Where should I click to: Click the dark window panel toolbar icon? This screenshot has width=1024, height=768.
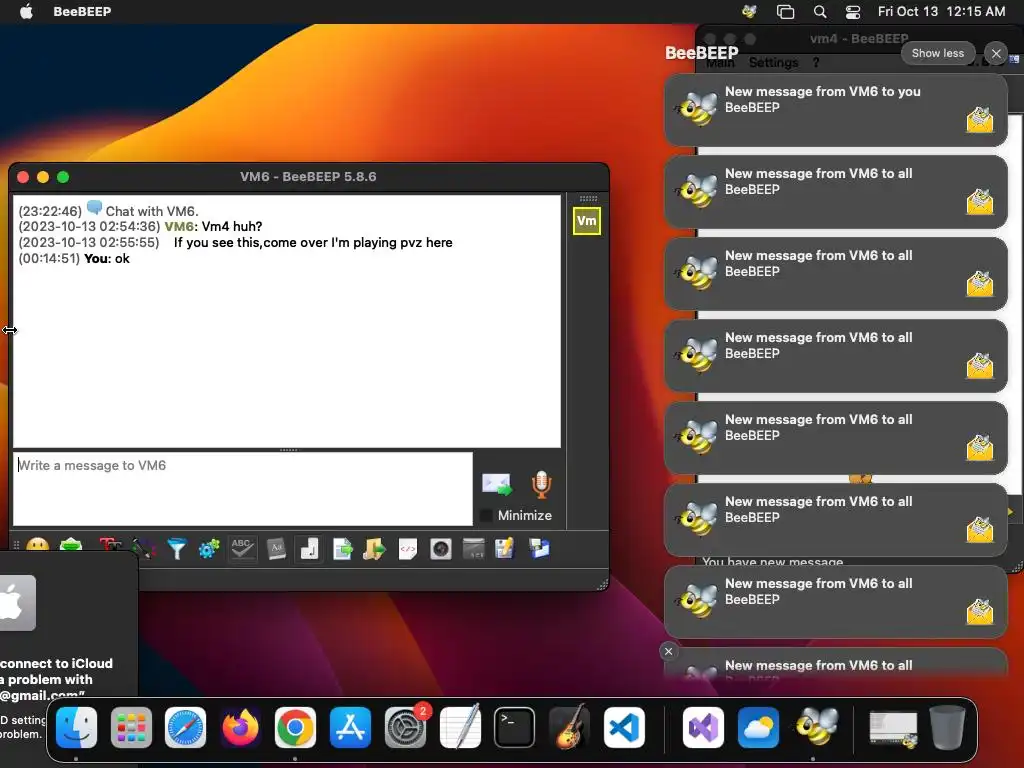(x=473, y=549)
